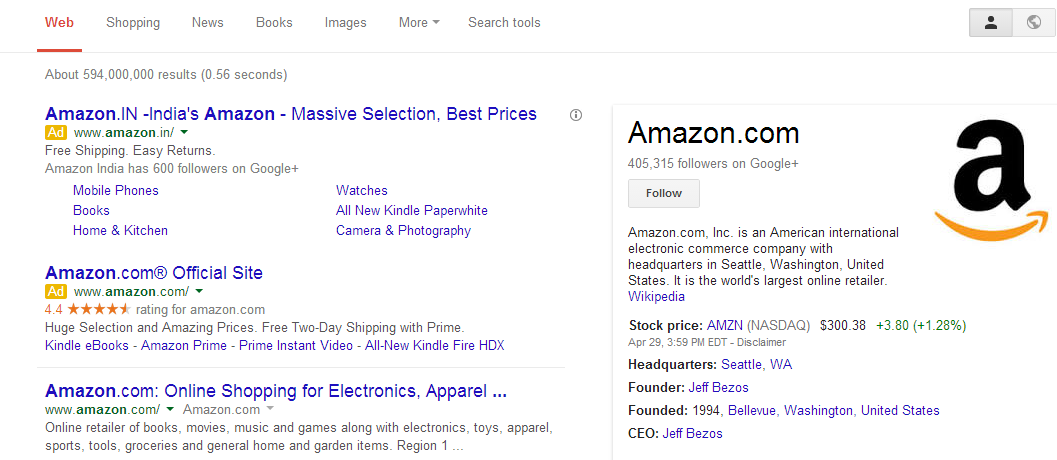The width and height of the screenshot is (1057, 460).
Task: Switch to the Shopping tab
Action: pos(133,22)
